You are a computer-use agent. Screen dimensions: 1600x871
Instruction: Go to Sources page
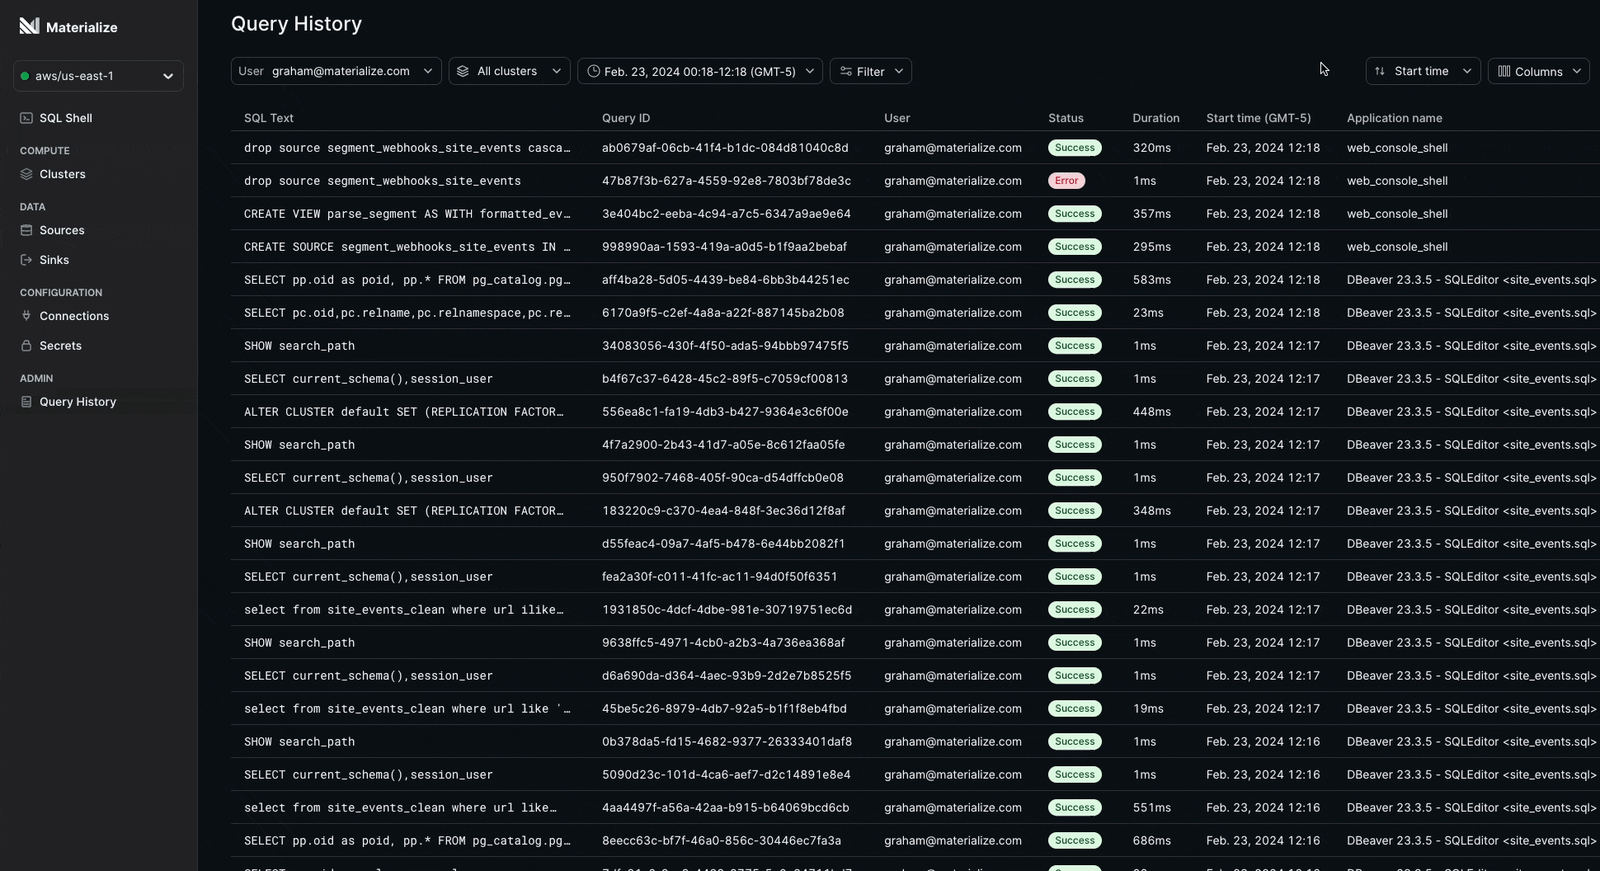tap(62, 230)
